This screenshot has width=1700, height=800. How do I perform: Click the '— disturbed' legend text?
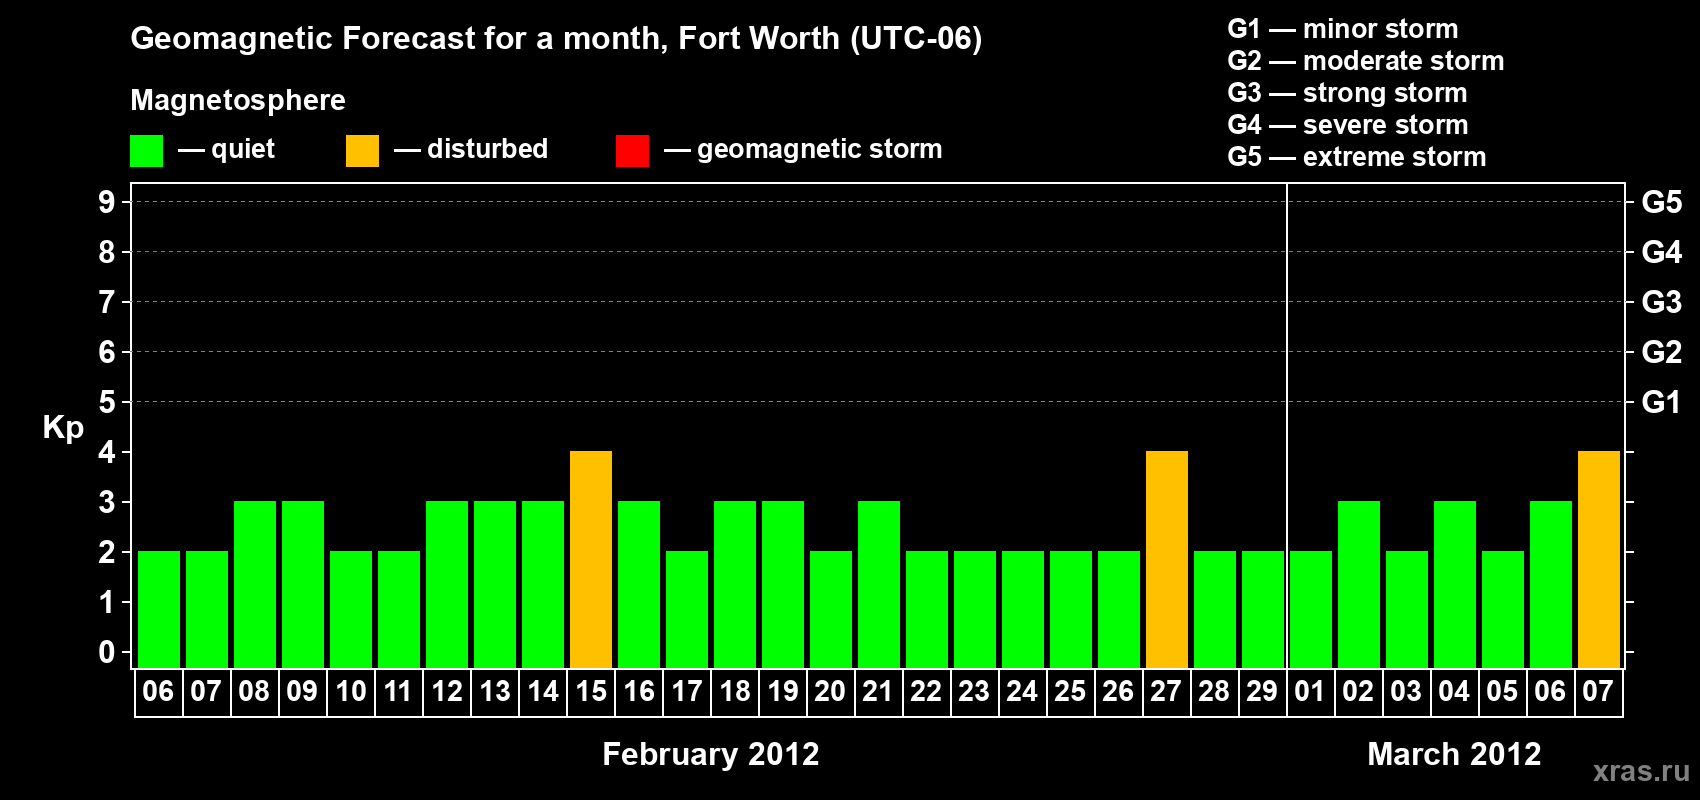(x=471, y=149)
